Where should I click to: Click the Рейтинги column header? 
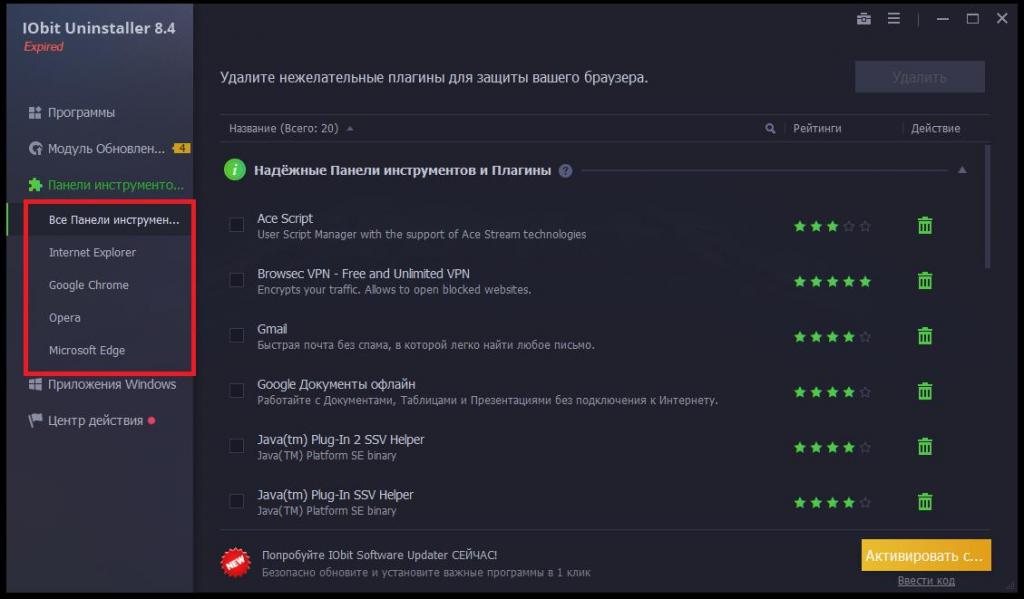pos(817,129)
